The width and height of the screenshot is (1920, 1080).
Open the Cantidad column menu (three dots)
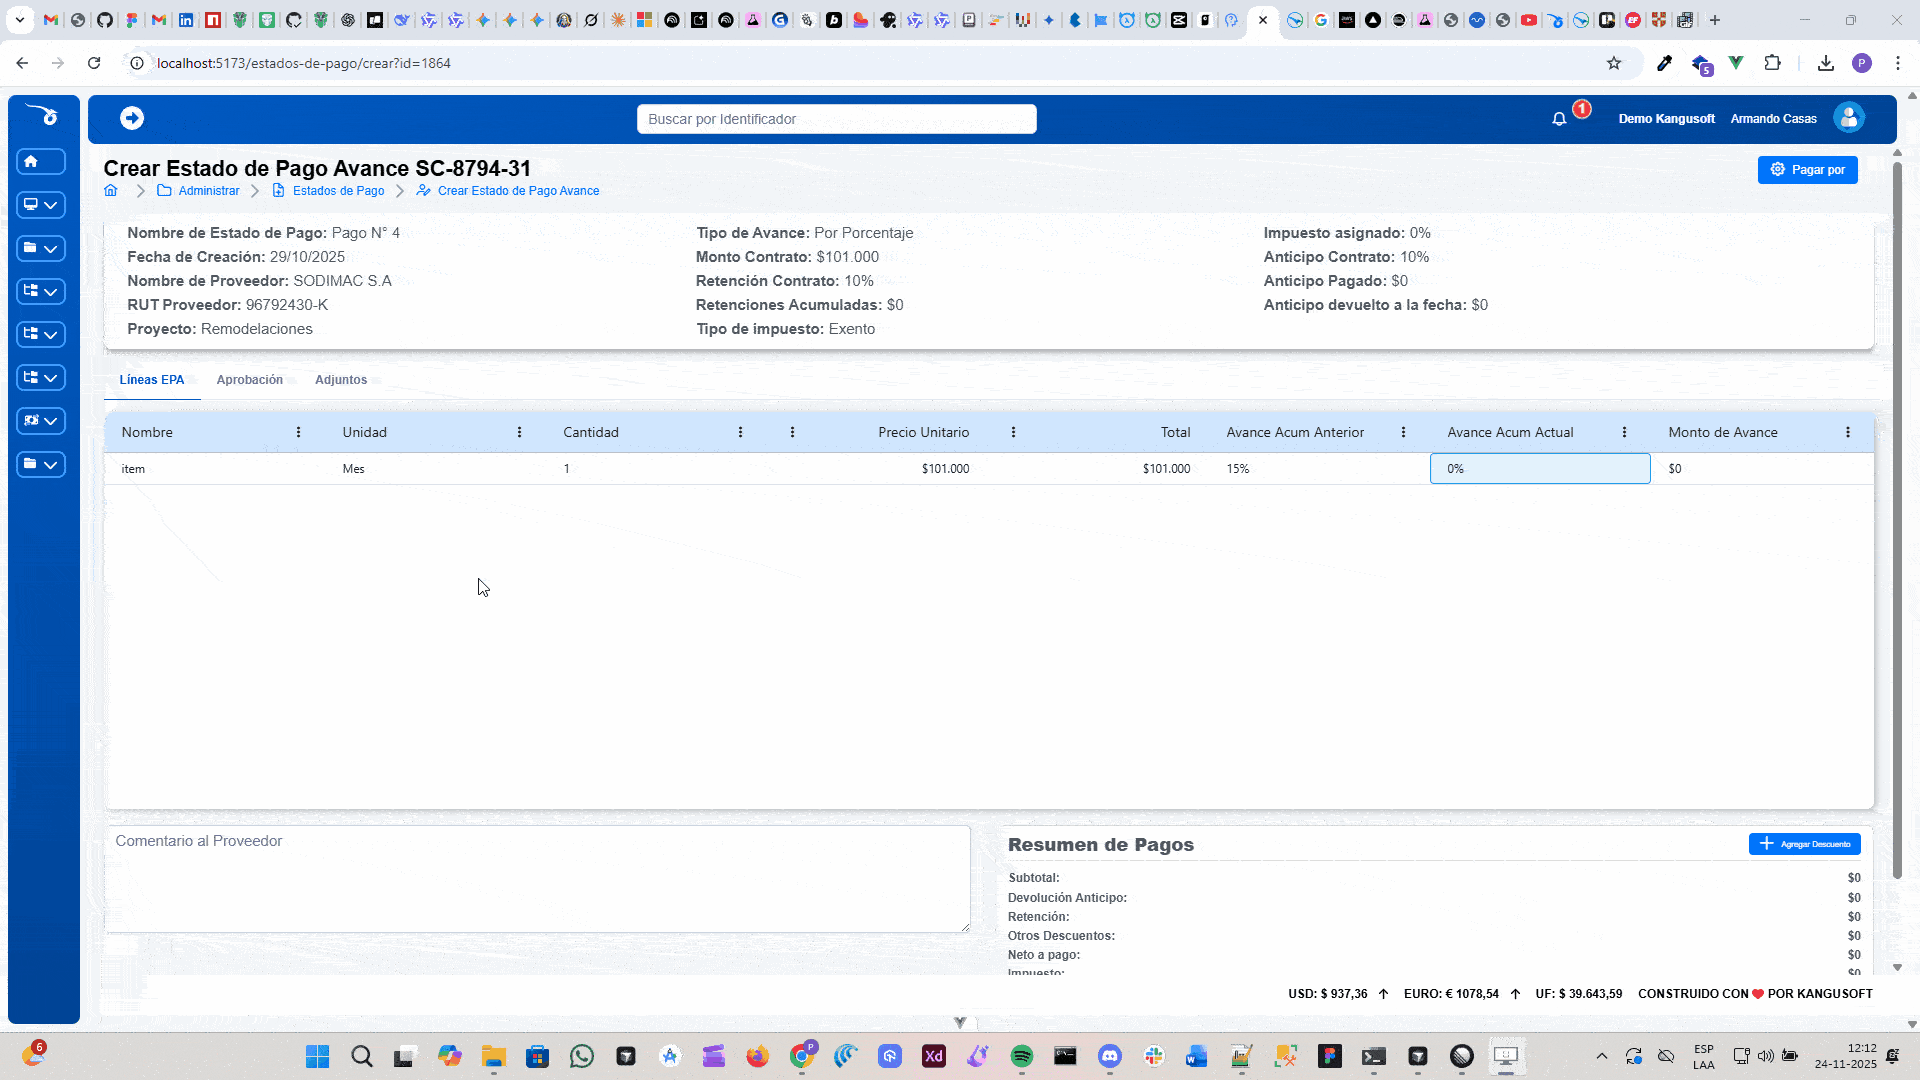coord(740,432)
